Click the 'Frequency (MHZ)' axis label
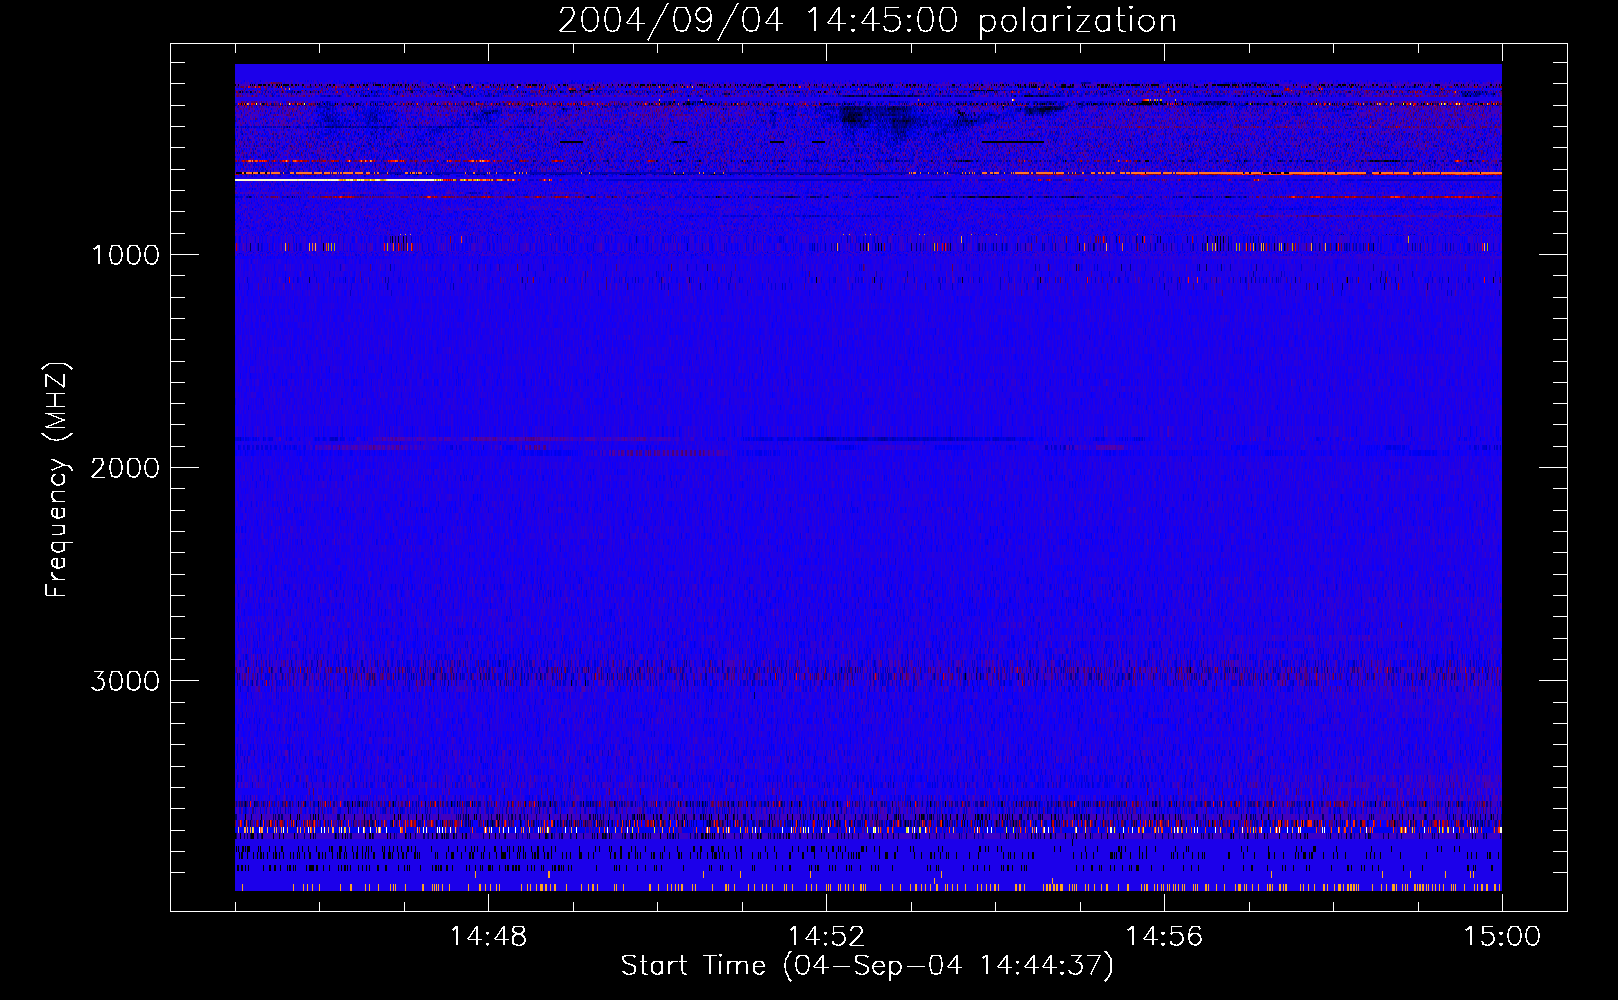 pyautogui.click(x=58, y=479)
